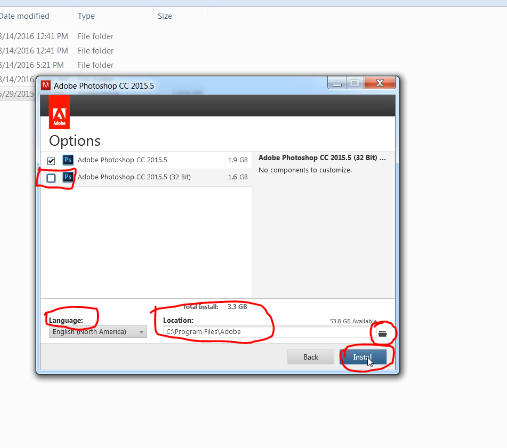
Task: Minimize the Adobe installer window
Action: [x=337, y=83]
